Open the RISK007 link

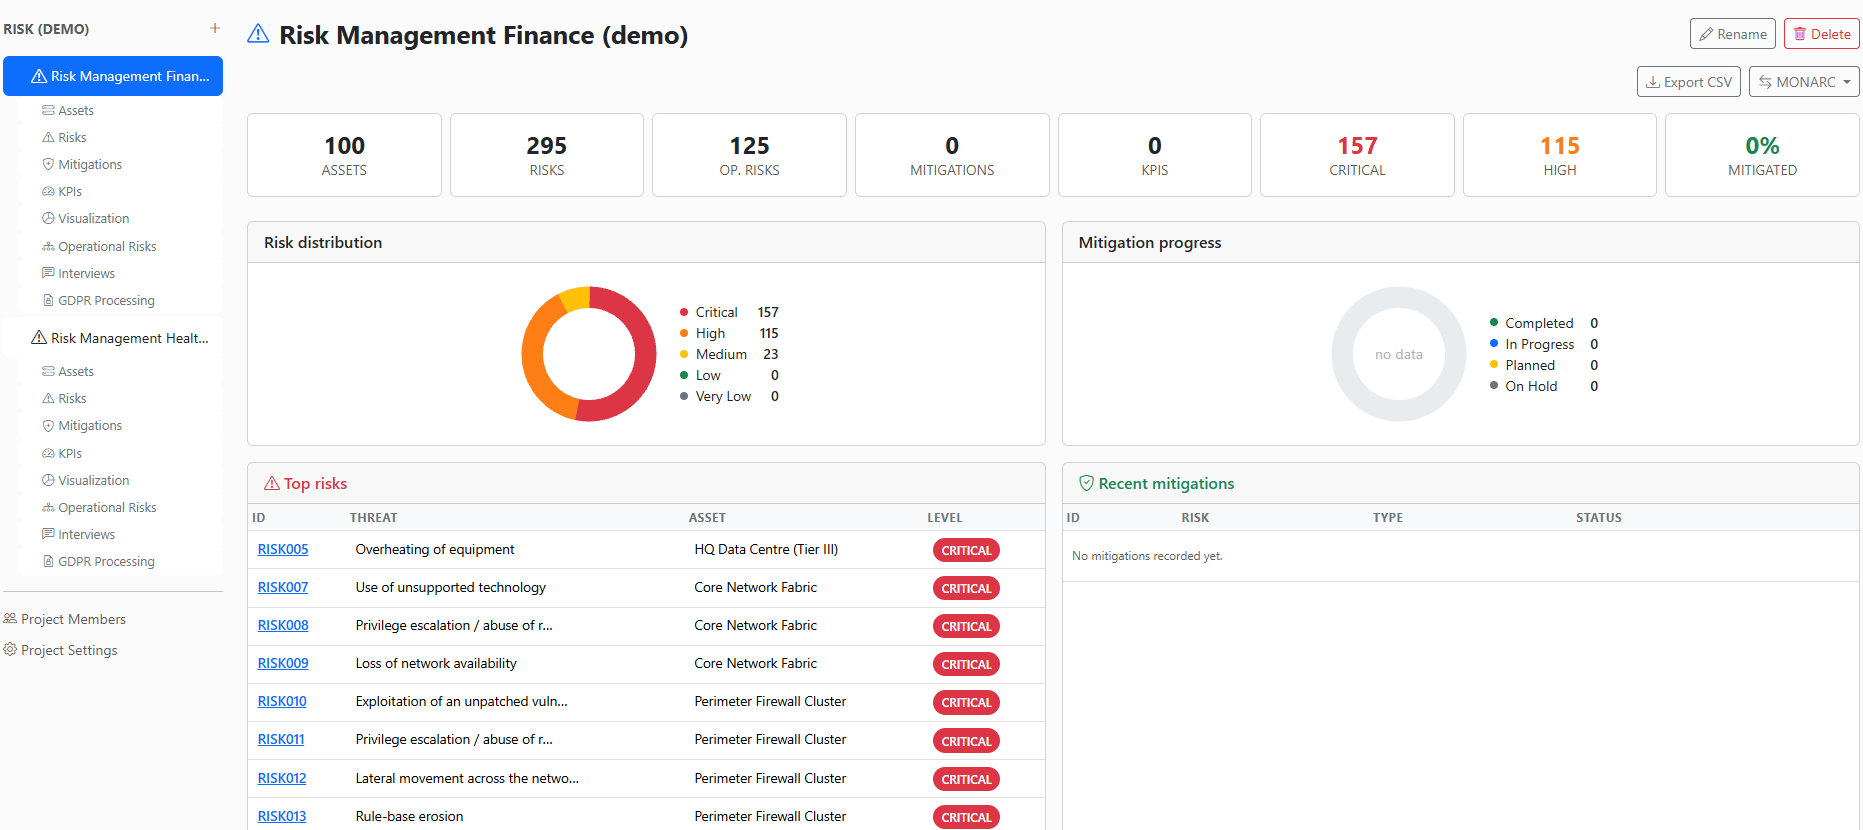283,587
